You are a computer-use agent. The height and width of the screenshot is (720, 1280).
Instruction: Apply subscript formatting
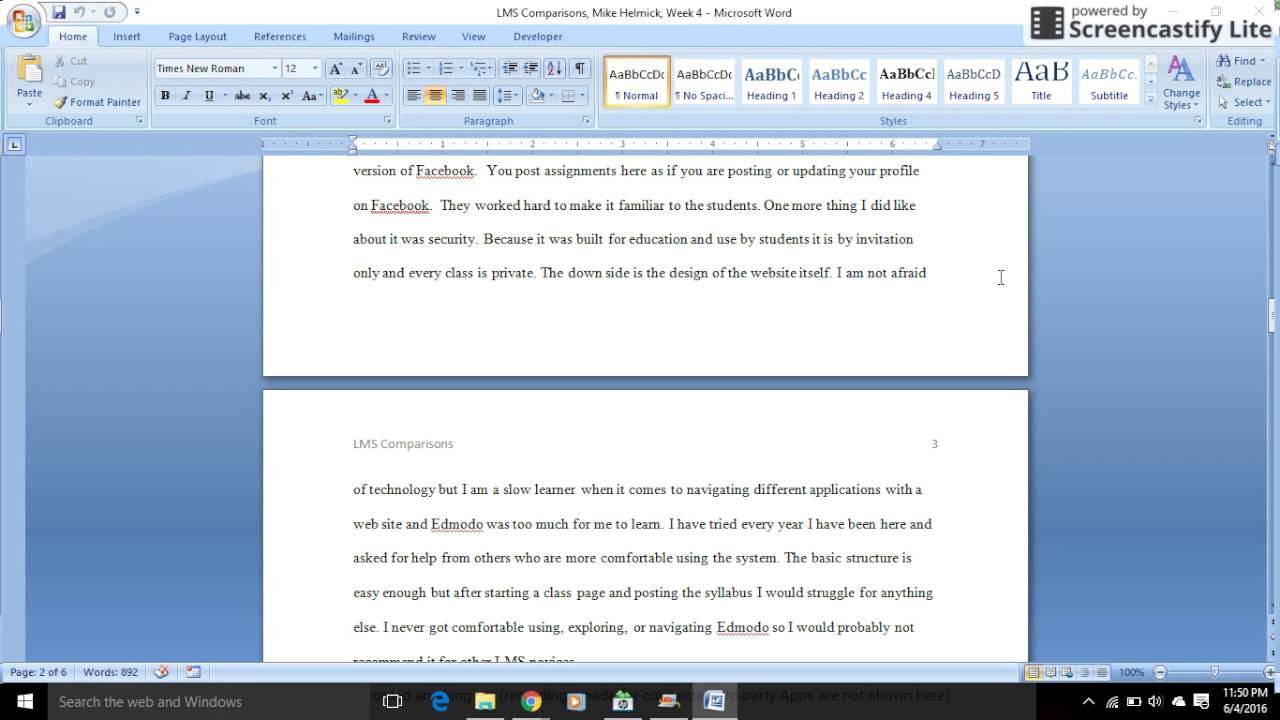point(265,96)
